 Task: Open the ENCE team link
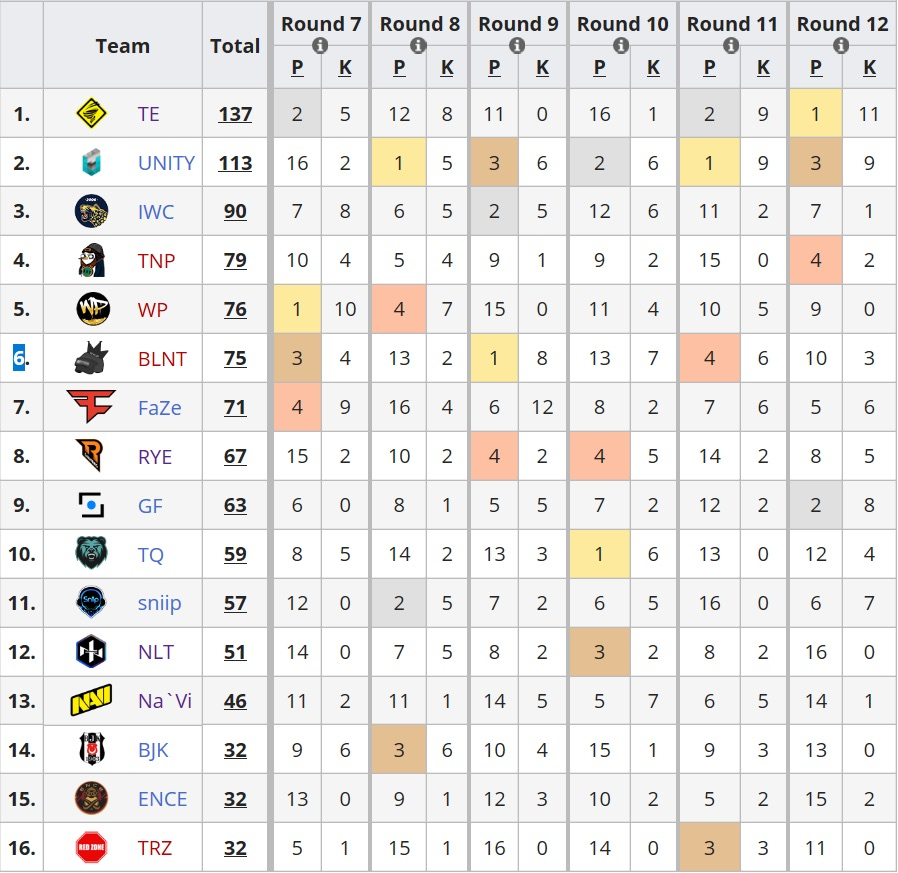click(163, 799)
